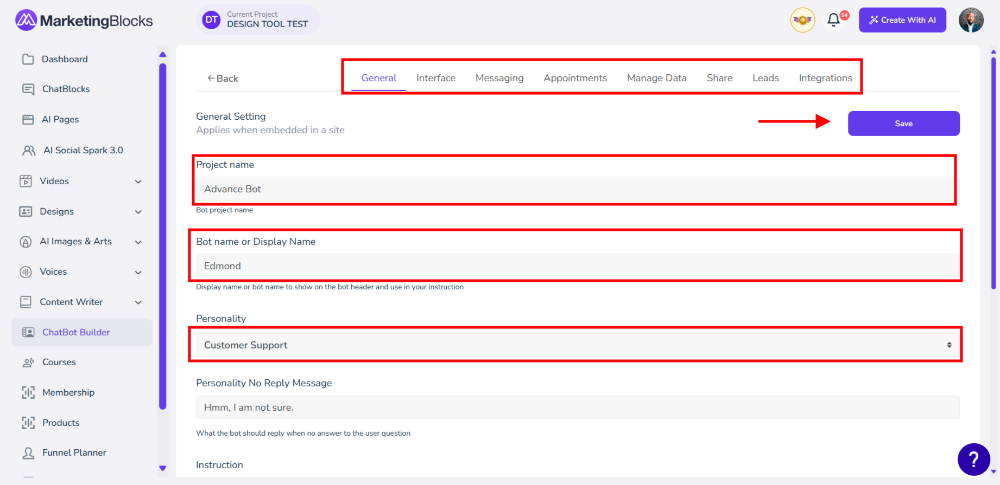The image size is (1000, 485).
Task: Click the ChatBlocks chat icon
Action: (x=28, y=89)
